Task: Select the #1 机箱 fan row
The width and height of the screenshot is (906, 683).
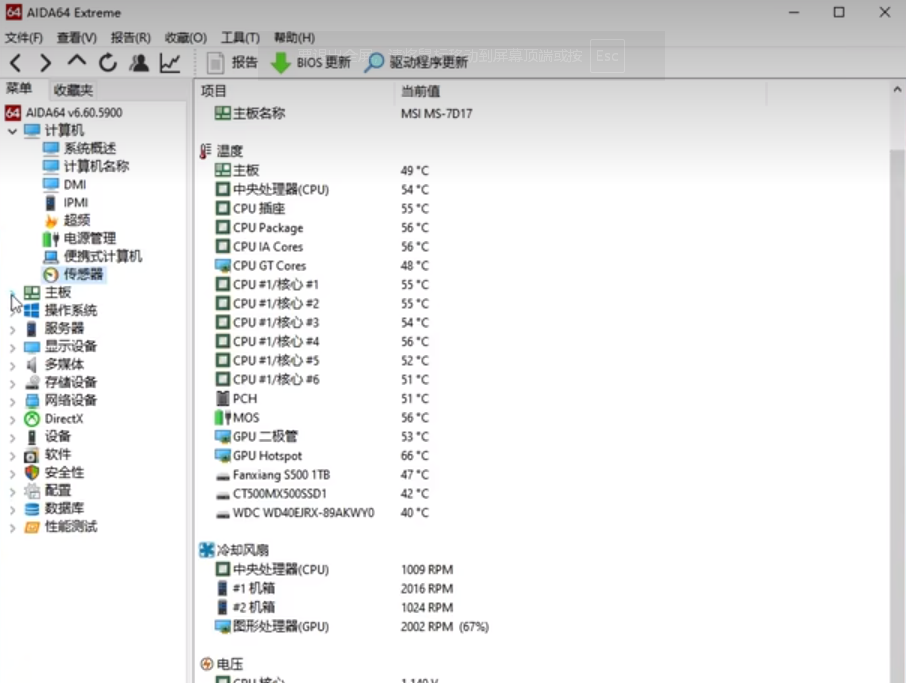Action: pyautogui.click(x=334, y=588)
